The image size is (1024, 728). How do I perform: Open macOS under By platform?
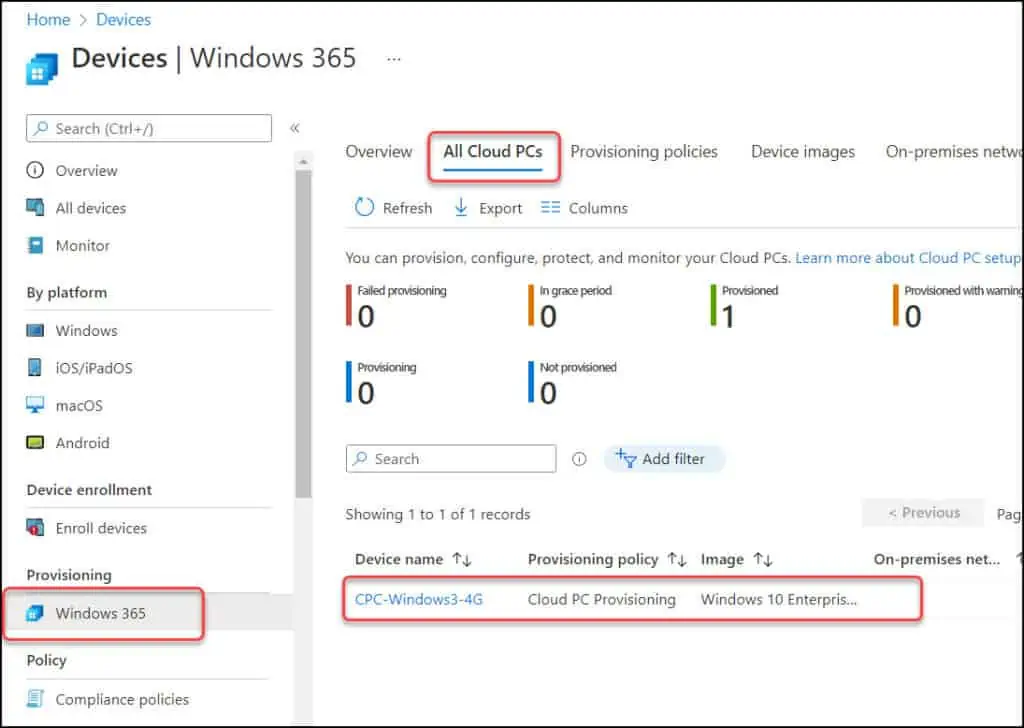[x=79, y=405]
